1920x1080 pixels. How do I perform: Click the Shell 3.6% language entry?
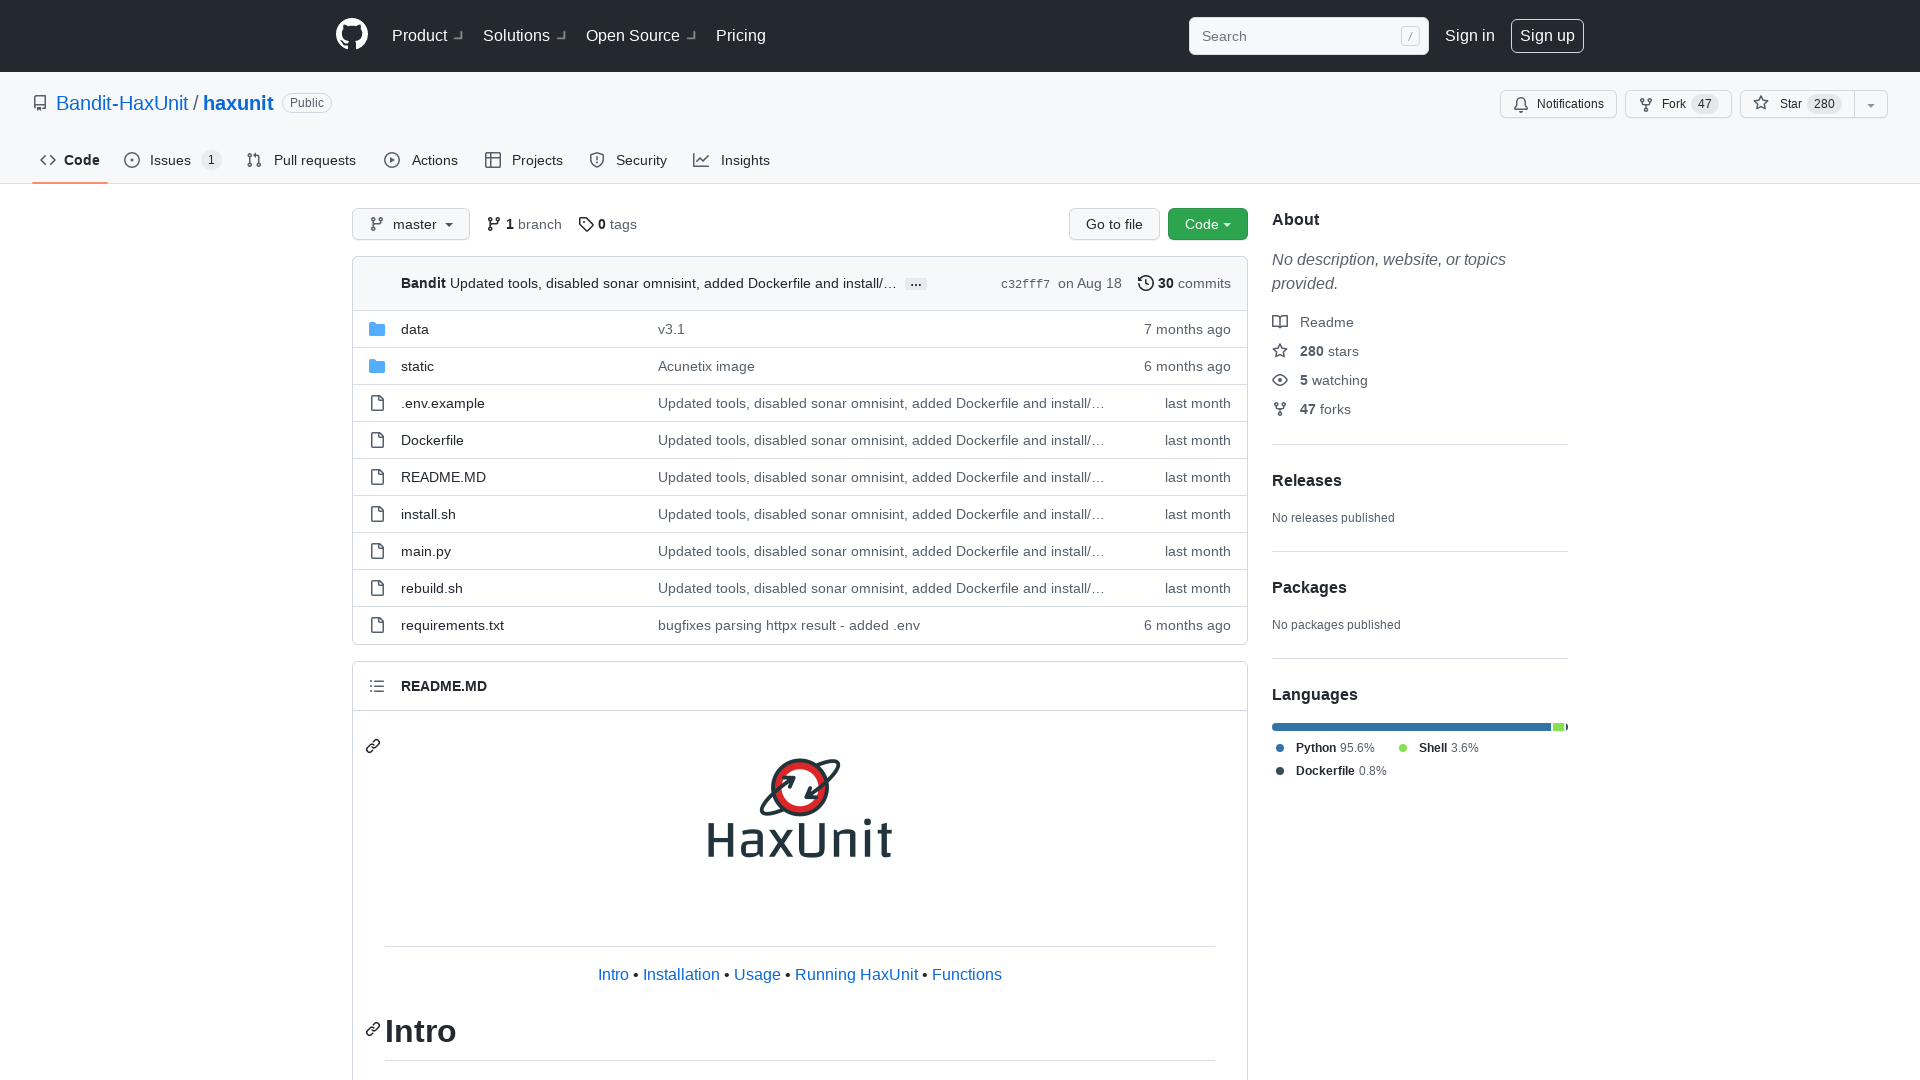pos(1438,748)
